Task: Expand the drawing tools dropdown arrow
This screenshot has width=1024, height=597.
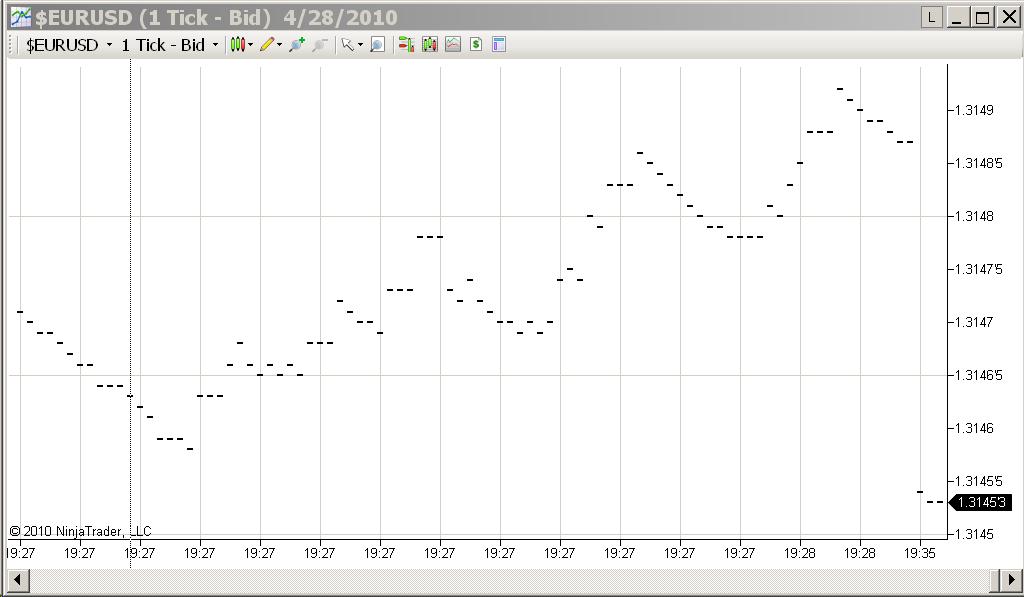Action: pyautogui.click(x=280, y=45)
